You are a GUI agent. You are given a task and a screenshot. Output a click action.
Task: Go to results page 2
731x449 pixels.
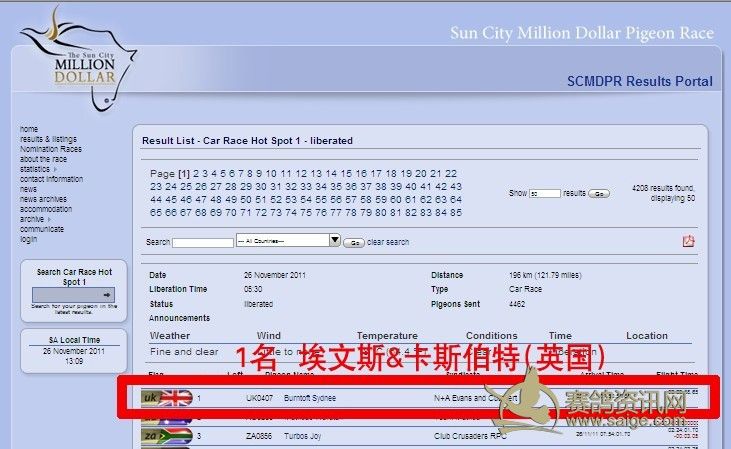point(196,173)
